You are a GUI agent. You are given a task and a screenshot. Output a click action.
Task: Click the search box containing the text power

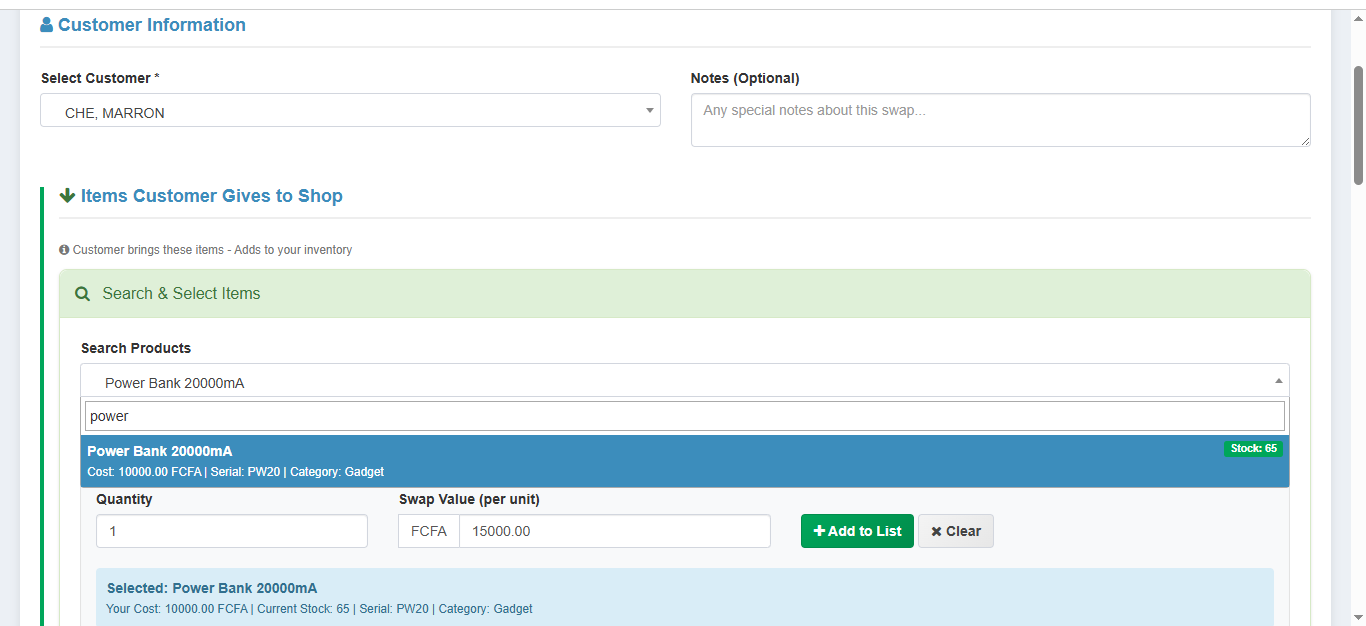point(685,415)
